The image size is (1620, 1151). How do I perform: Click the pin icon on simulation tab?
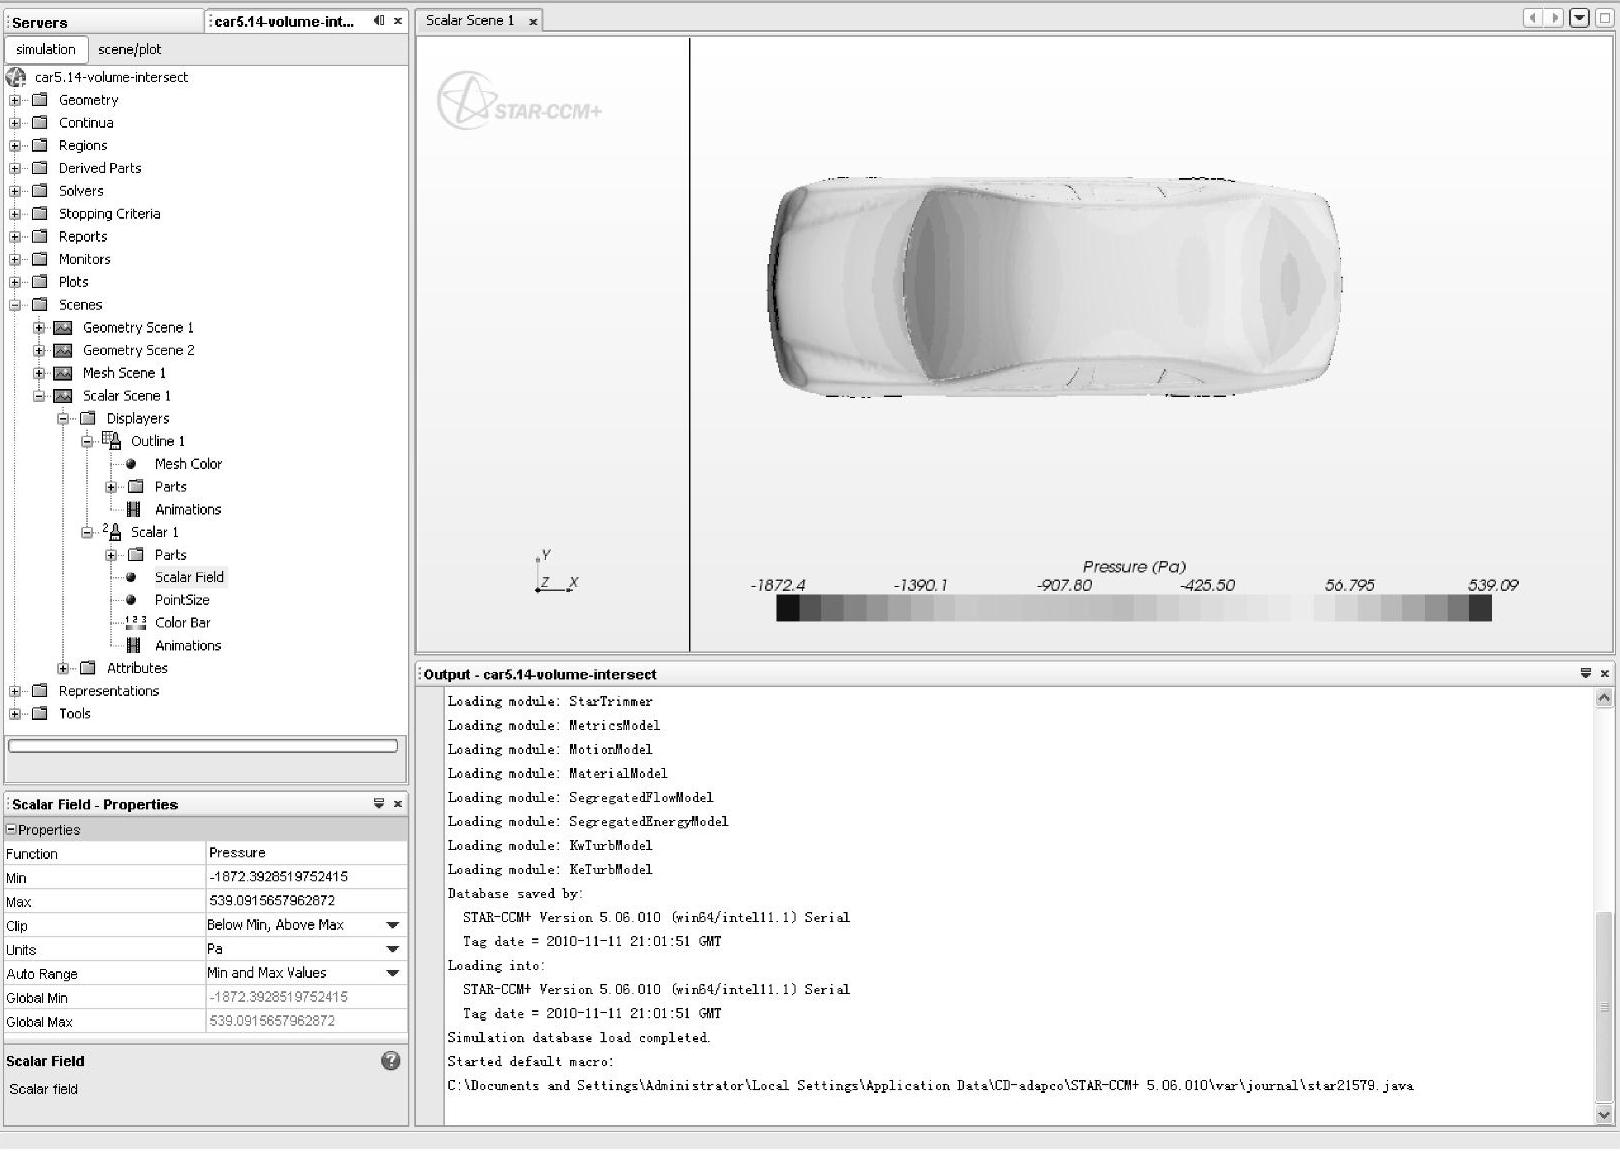coord(379,20)
